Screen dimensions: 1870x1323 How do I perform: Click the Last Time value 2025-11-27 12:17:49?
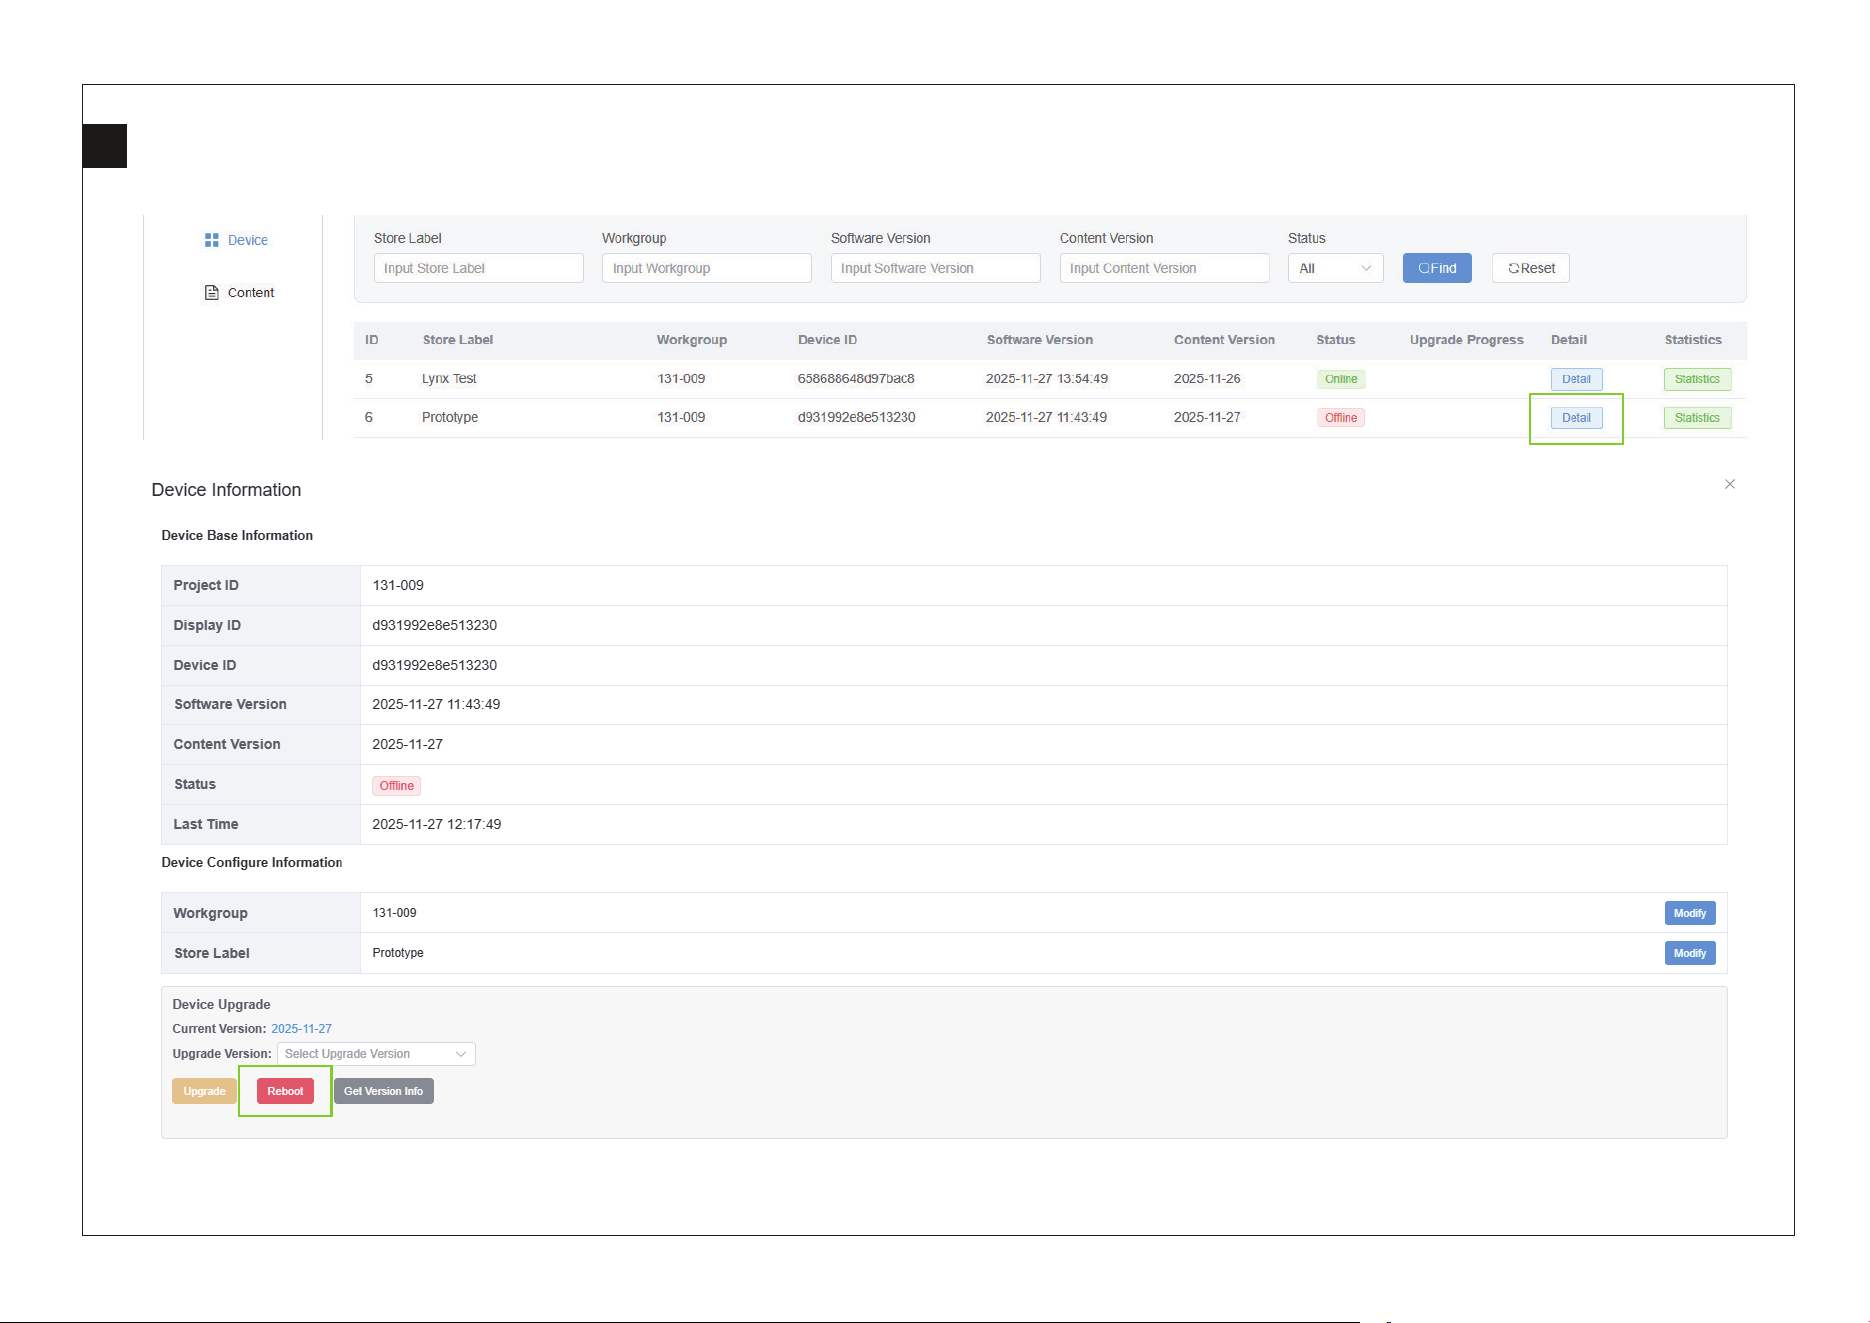click(x=437, y=824)
